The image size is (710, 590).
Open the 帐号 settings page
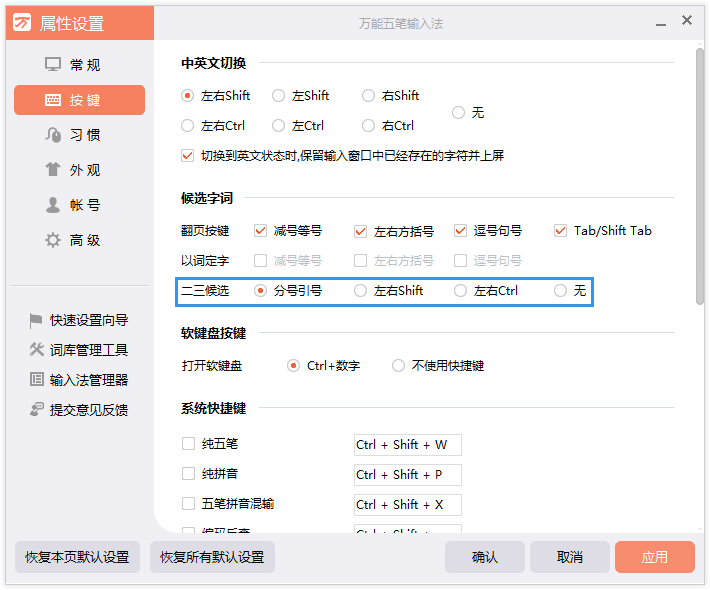pos(79,205)
